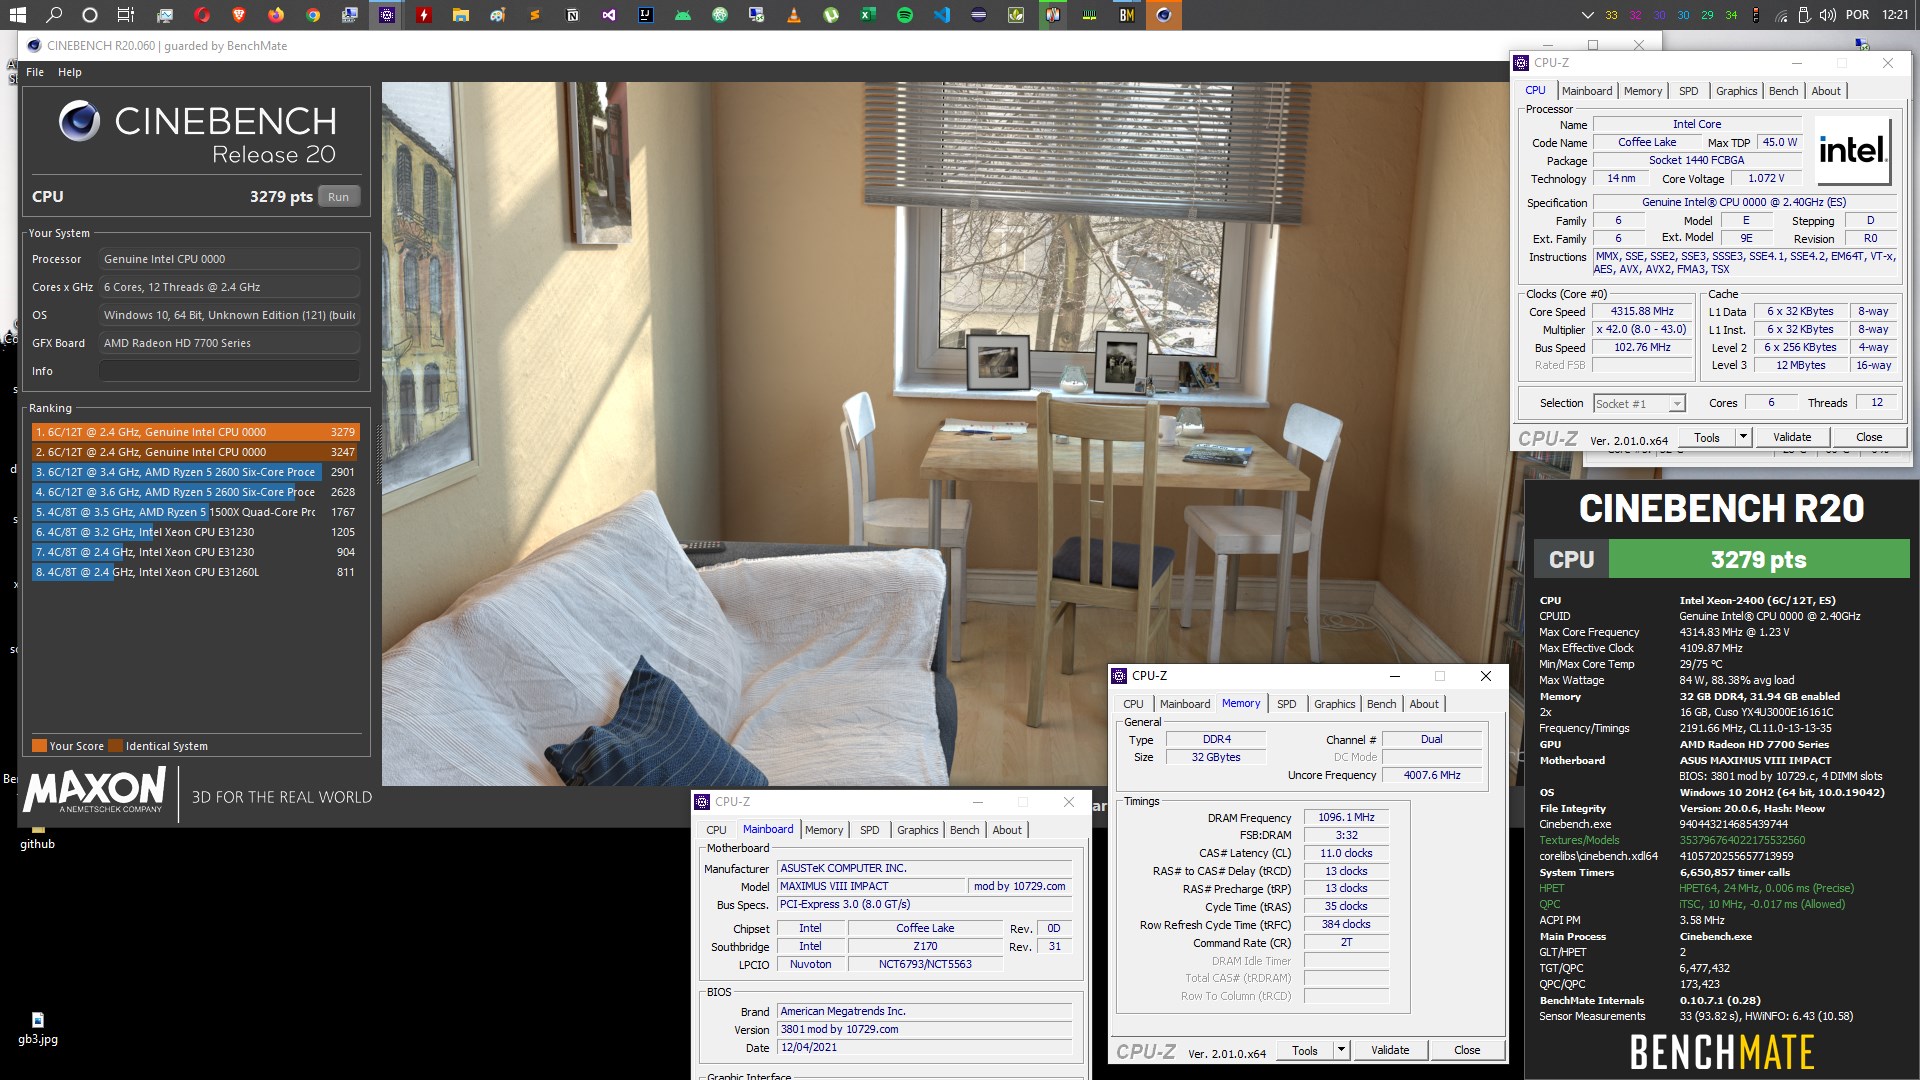The height and width of the screenshot is (1080, 1920).
Task: Show hidden system tray icons
Action: 1587,15
